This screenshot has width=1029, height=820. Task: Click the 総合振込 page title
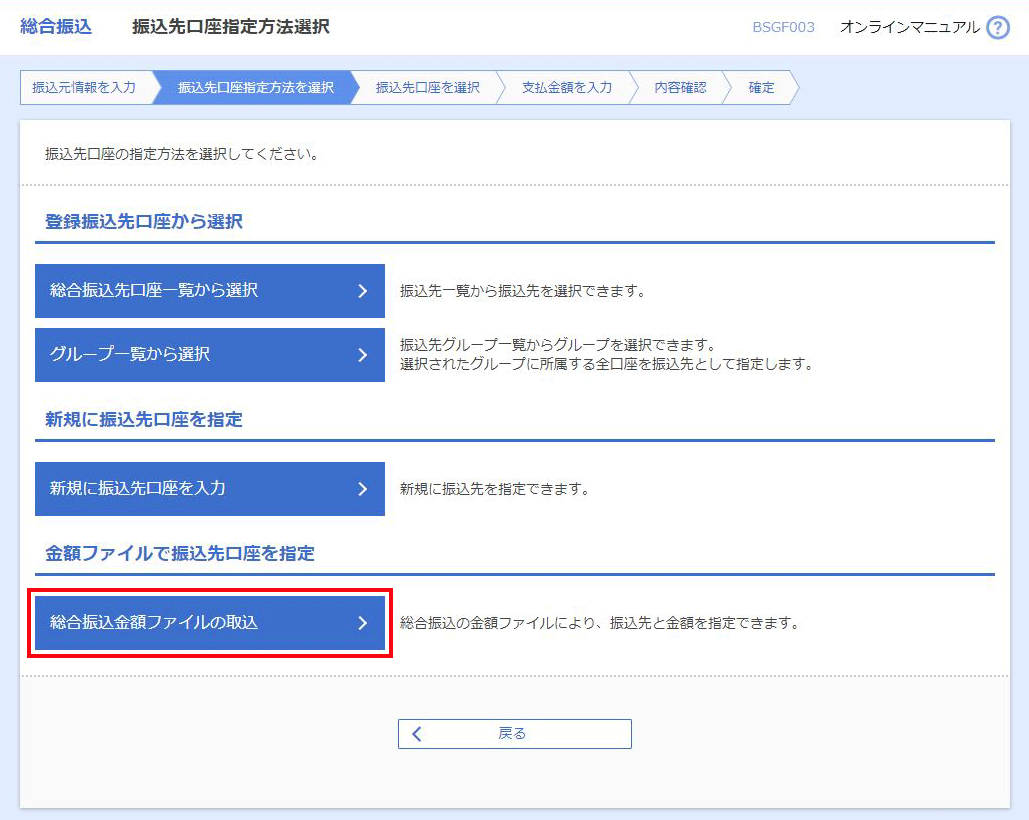point(56,27)
